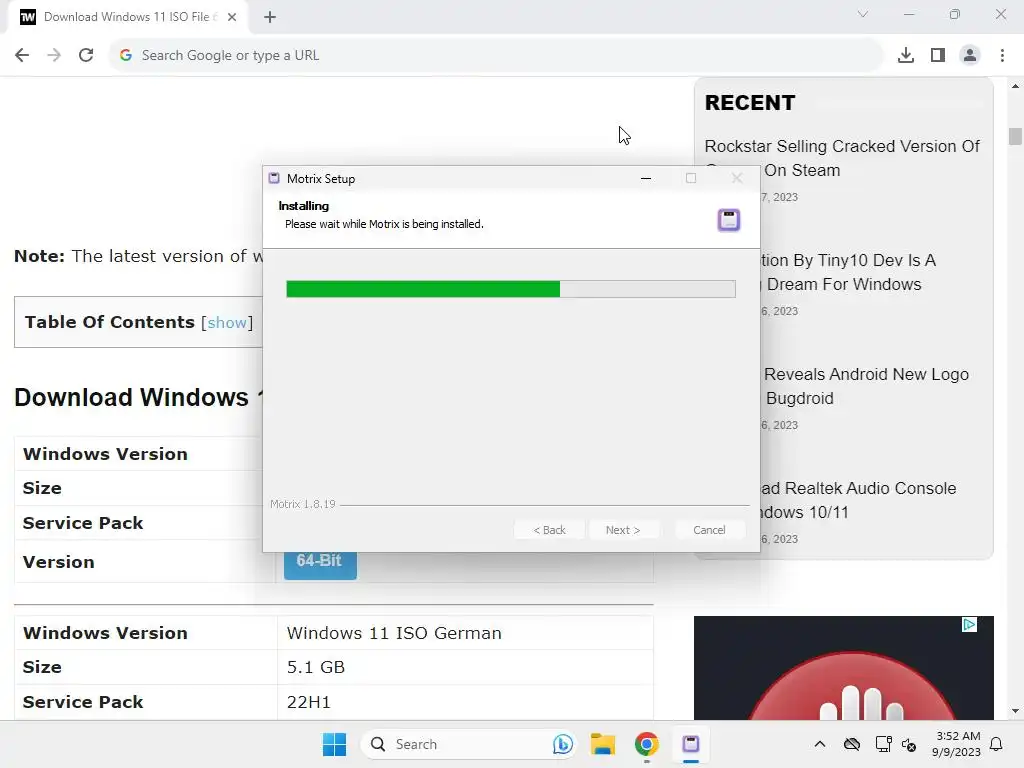Viewport: 1024px width, 768px height.
Task: Click the Motrix Setup taskbar icon
Action: pyautogui.click(x=690, y=744)
